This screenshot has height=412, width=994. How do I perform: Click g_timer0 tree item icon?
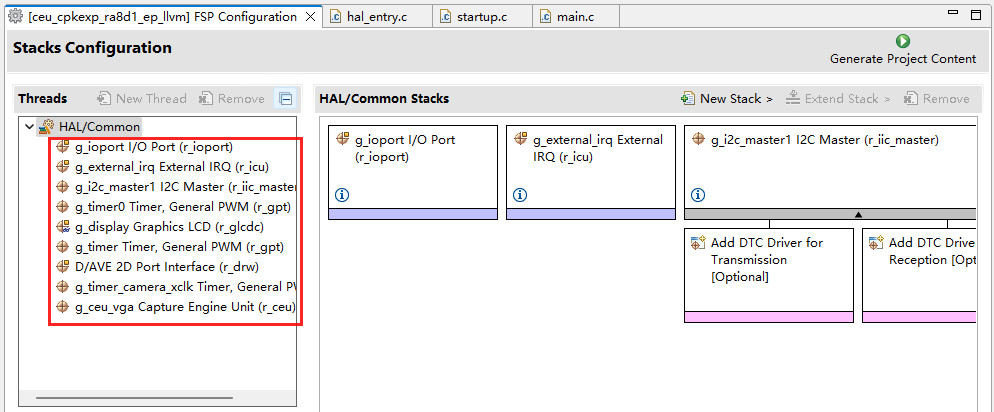[x=62, y=207]
